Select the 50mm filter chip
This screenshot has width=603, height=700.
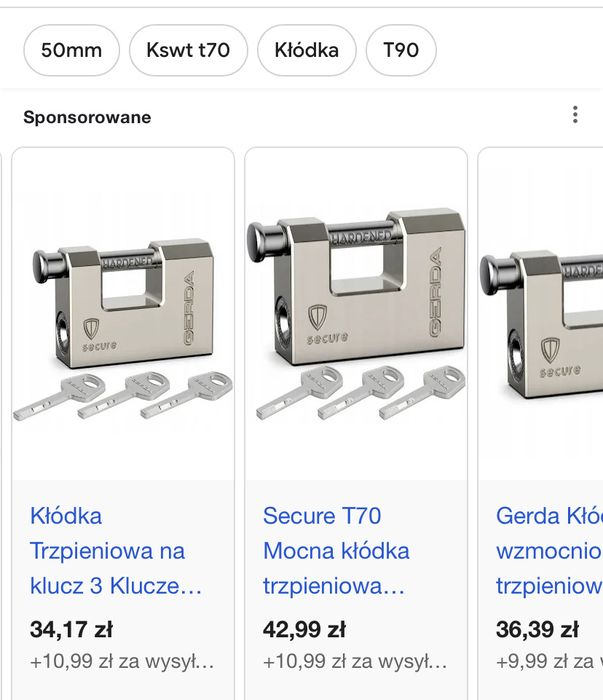click(x=71, y=50)
